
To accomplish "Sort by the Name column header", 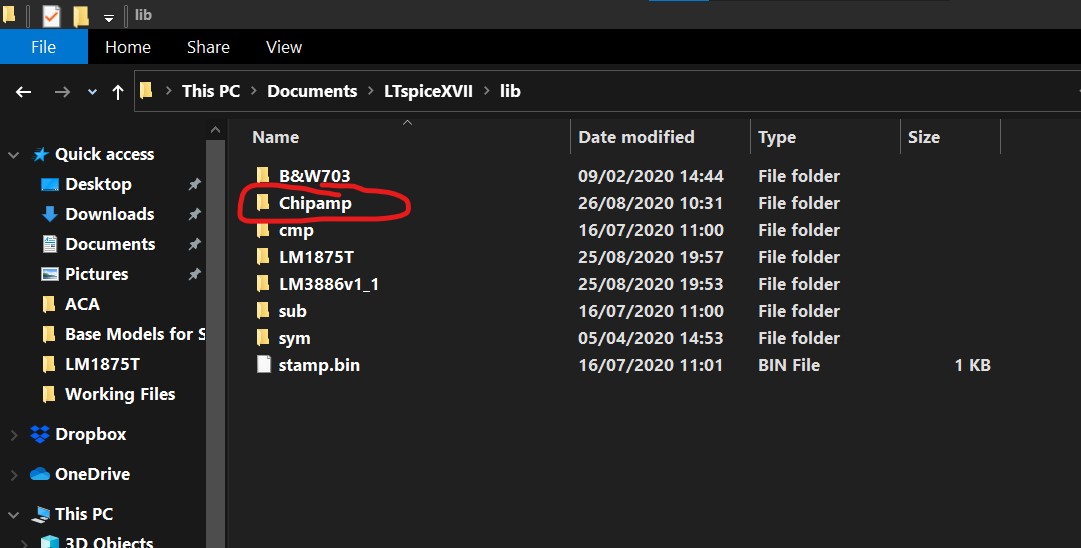I will [x=276, y=137].
